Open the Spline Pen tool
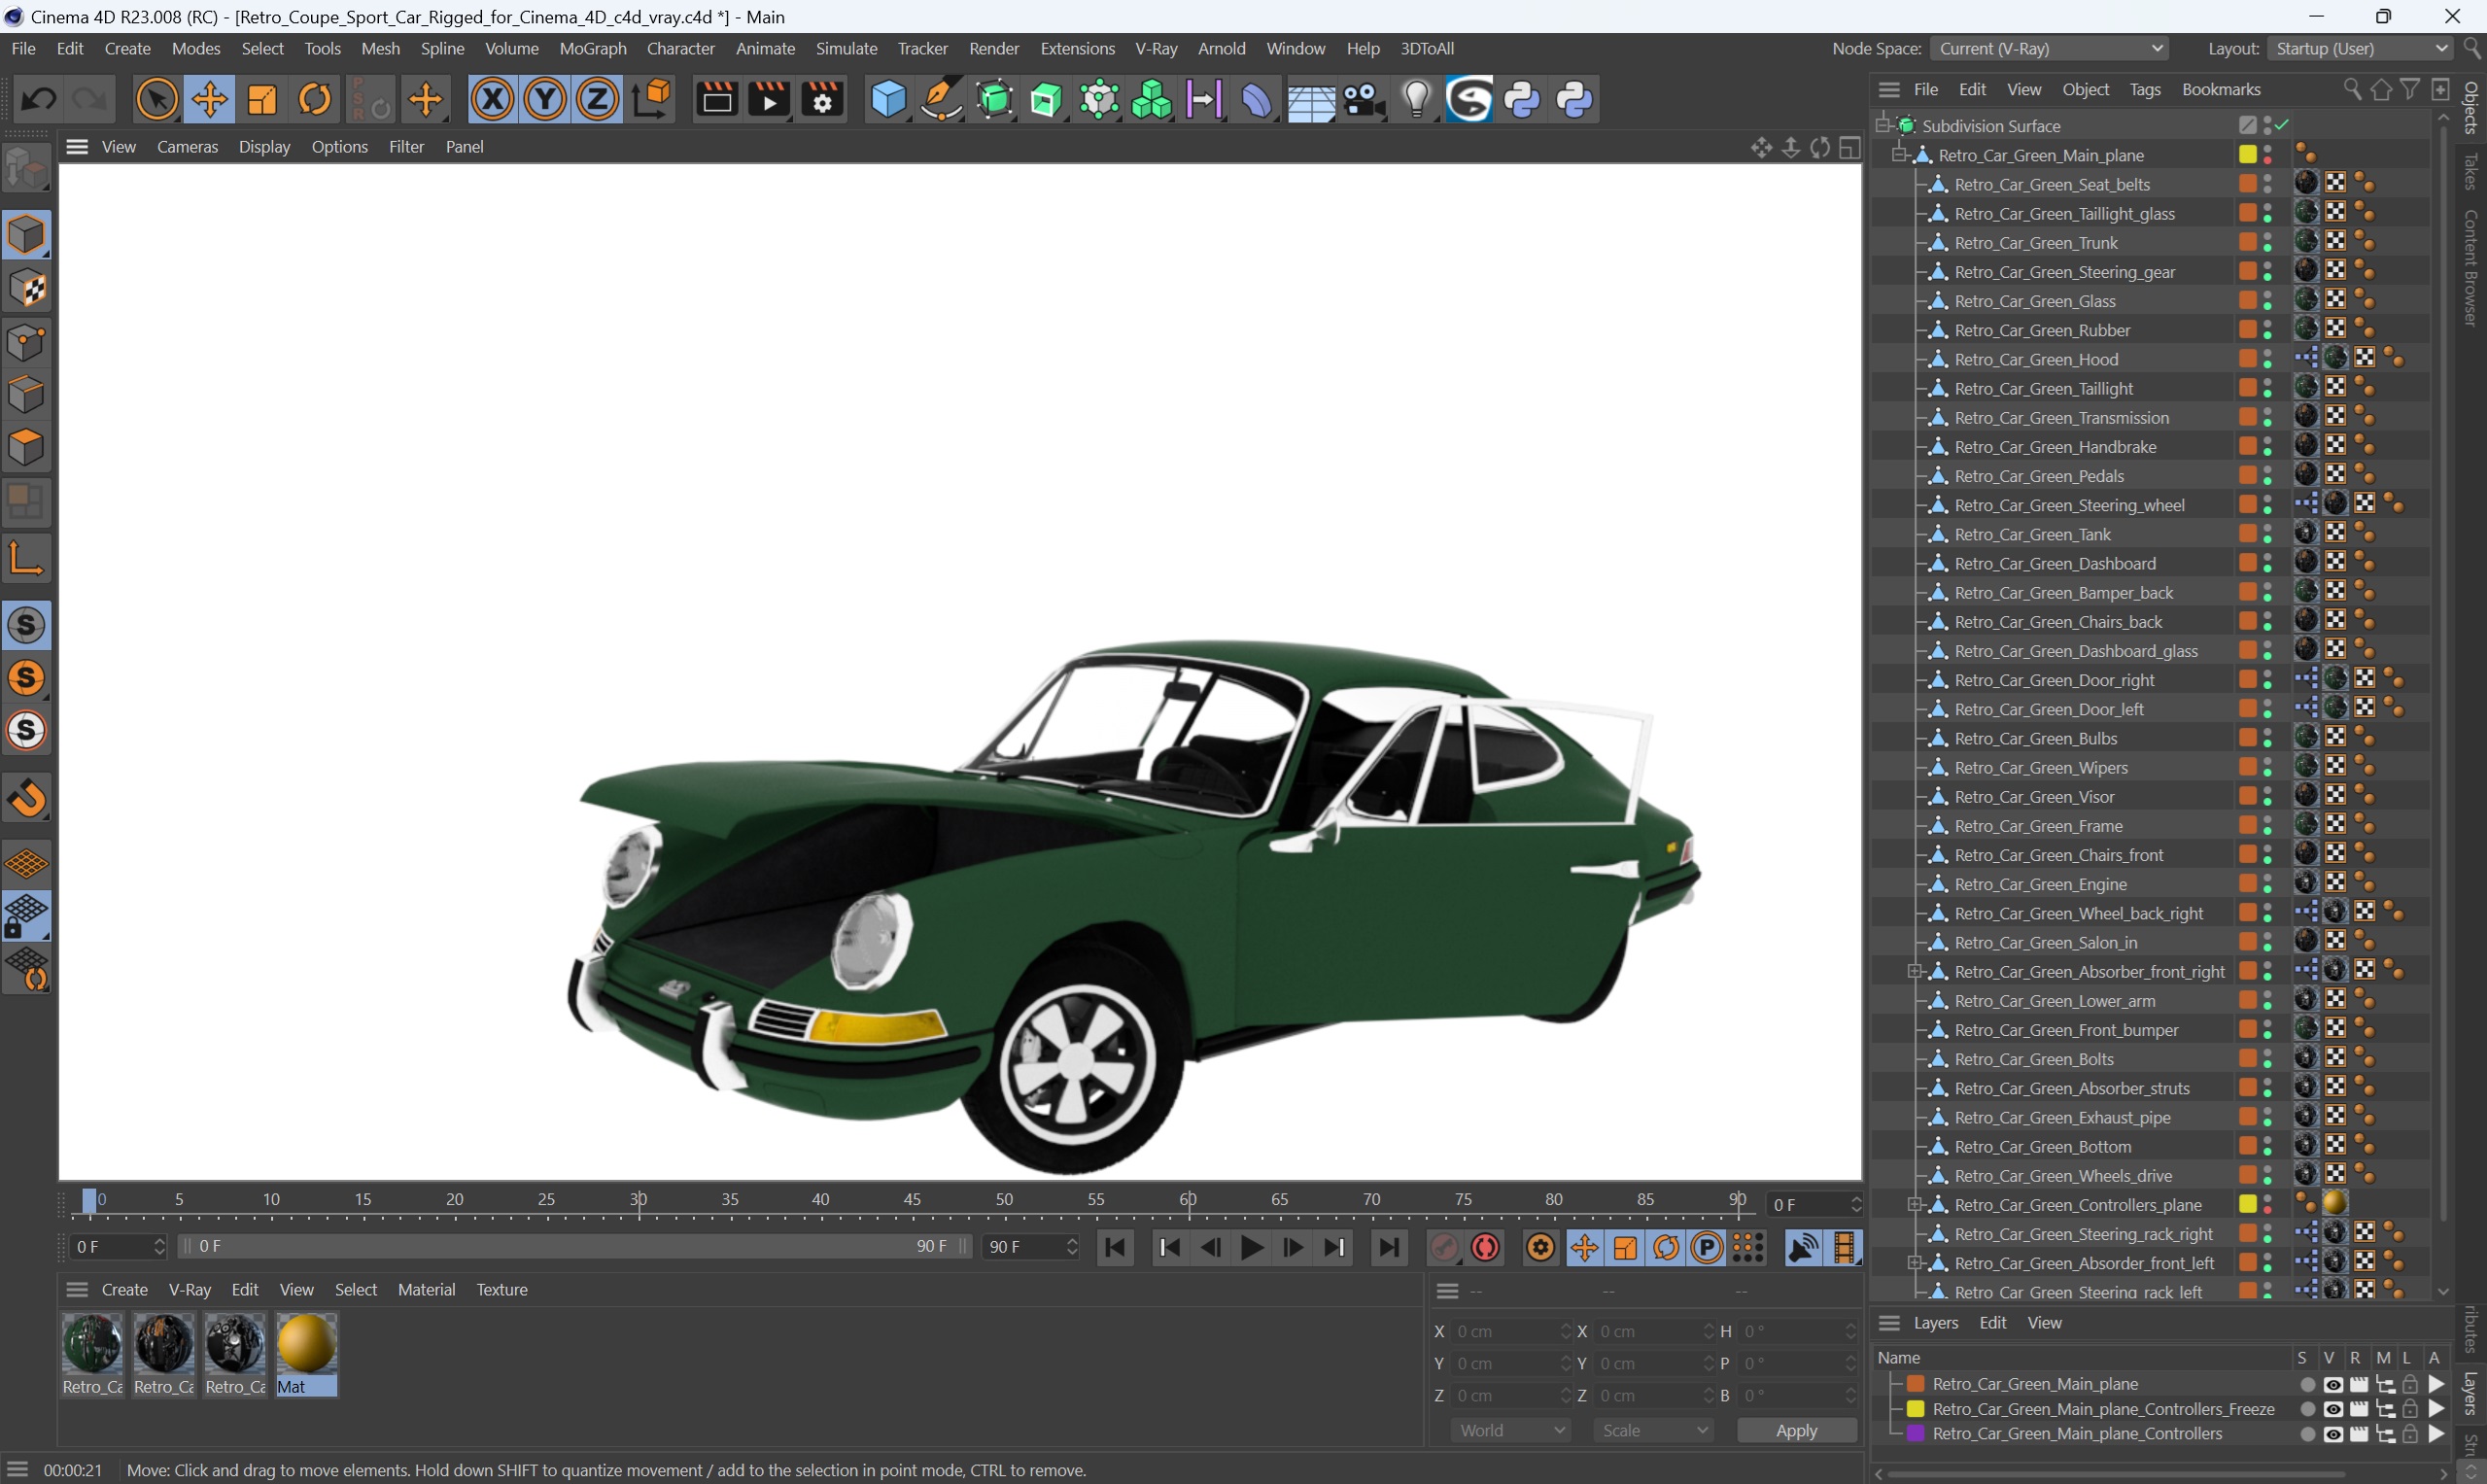Image resolution: width=2487 pixels, height=1484 pixels. pyautogui.click(x=941, y=100)
